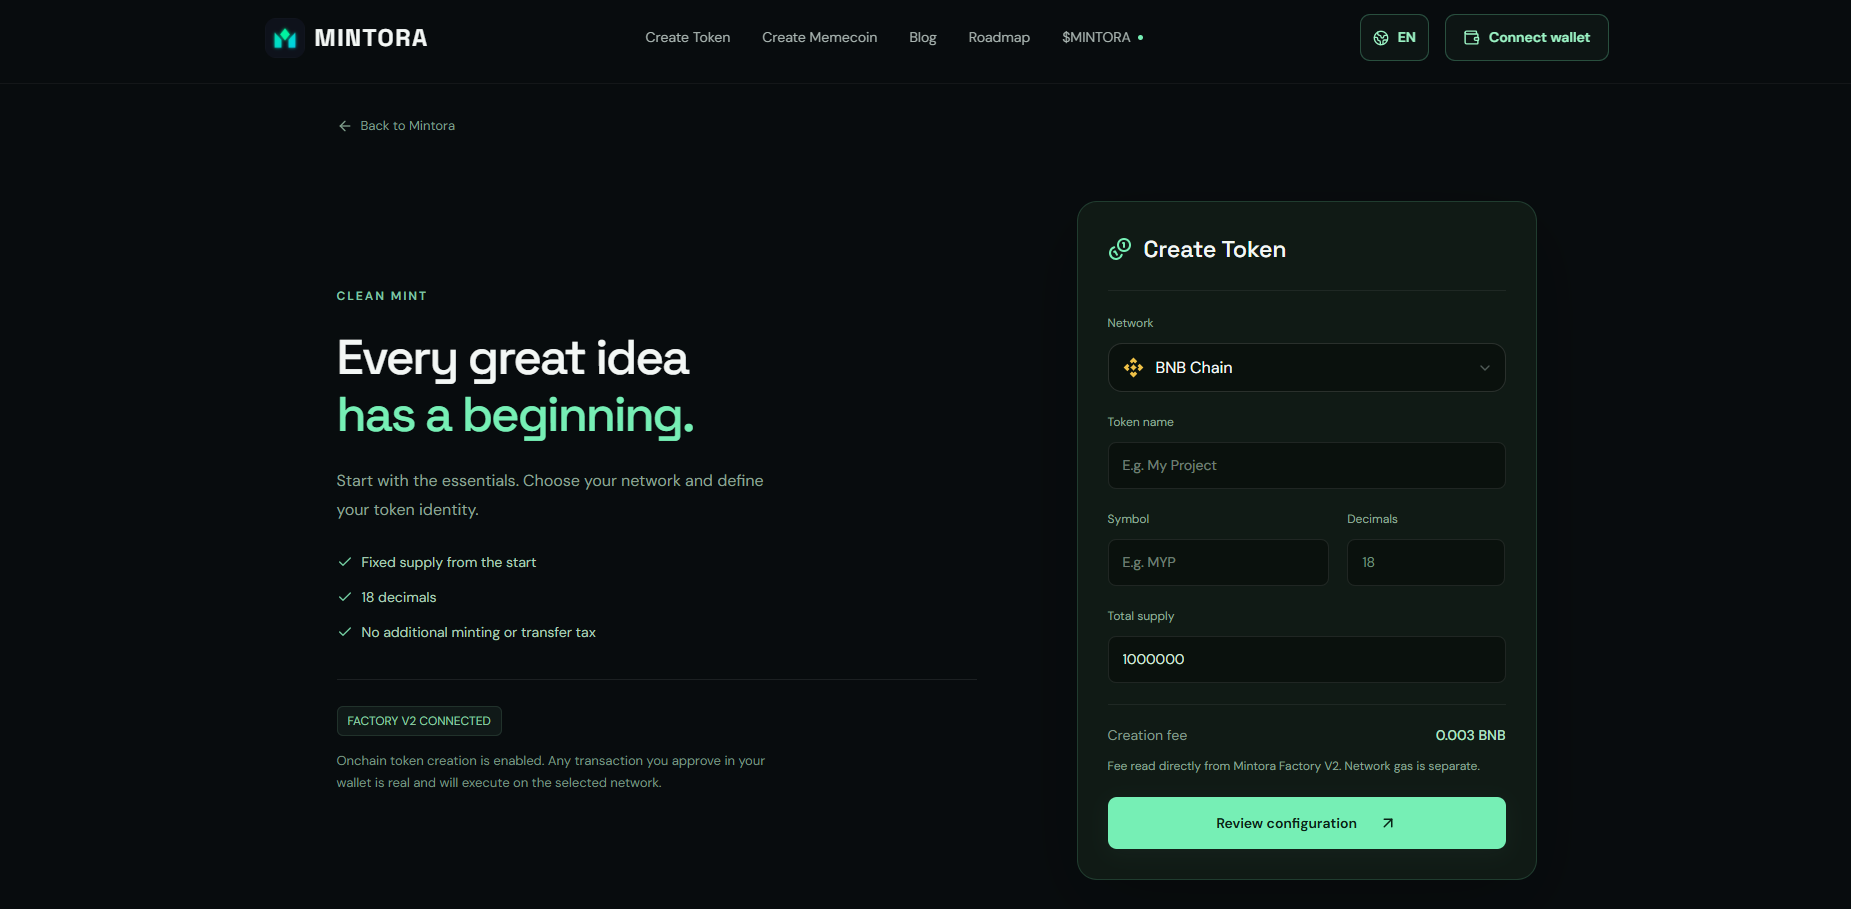1851x909 pixels.
Task: Click the globe language icon
Action: pyautogui.click(x=1381, y=38)
